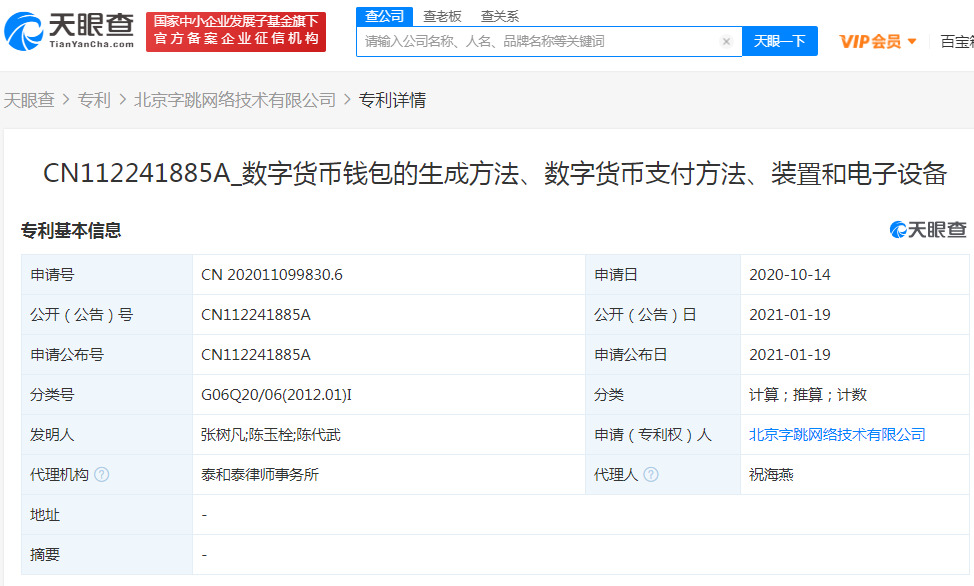Switch to the 查老板 tab
This screenshot has height=586, width=974.
click(x=442, y=17)
